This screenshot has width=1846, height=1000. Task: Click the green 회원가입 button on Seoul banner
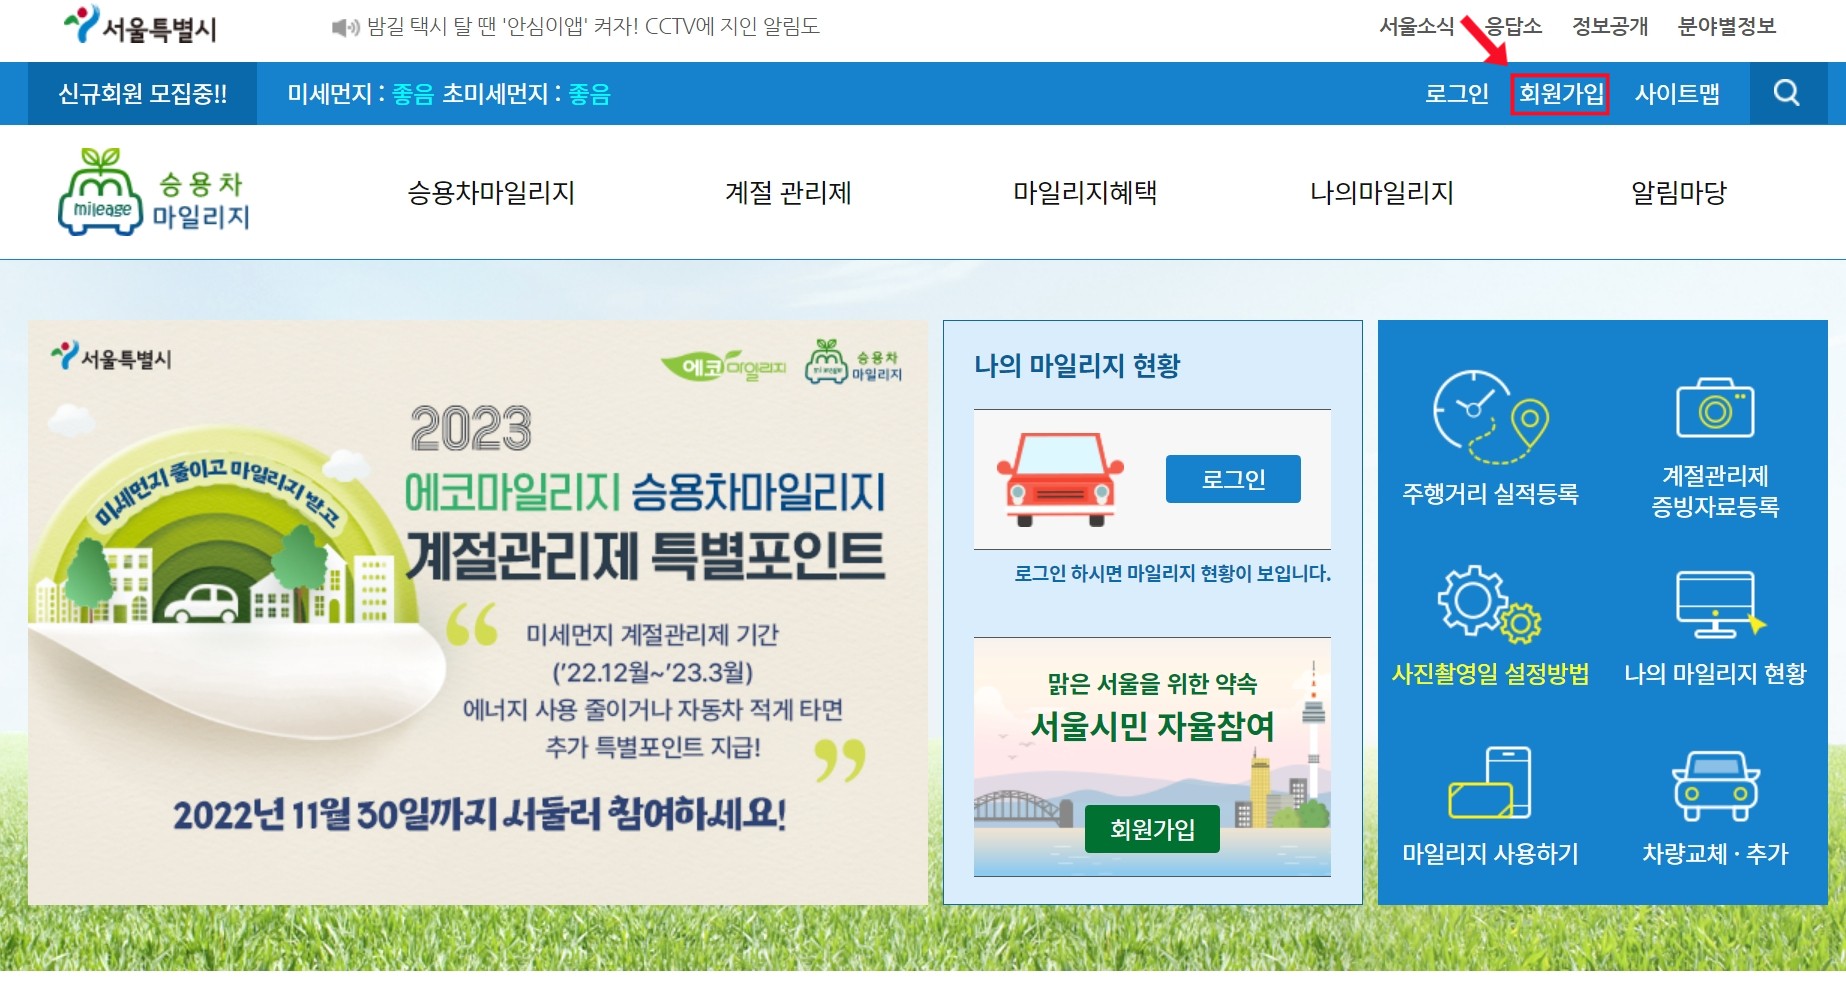point(1152,829)
